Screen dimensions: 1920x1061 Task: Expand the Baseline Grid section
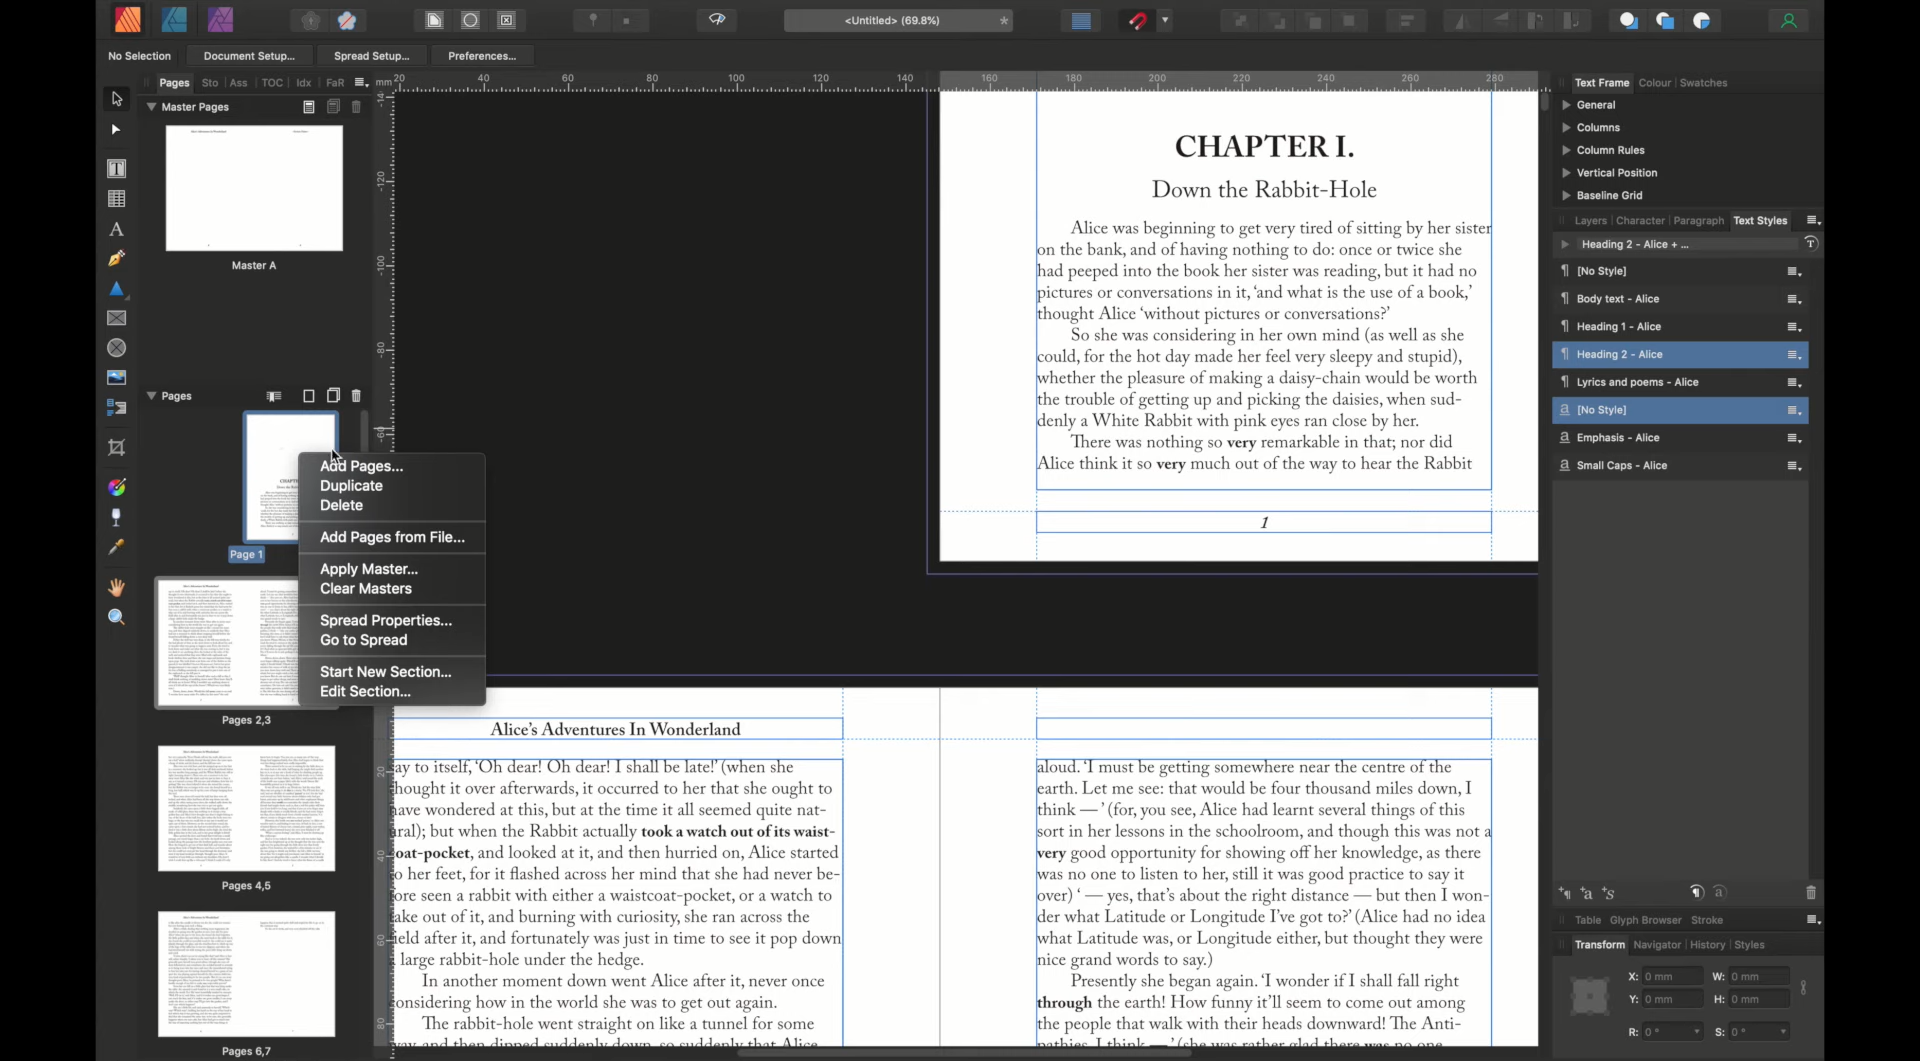1566,196
